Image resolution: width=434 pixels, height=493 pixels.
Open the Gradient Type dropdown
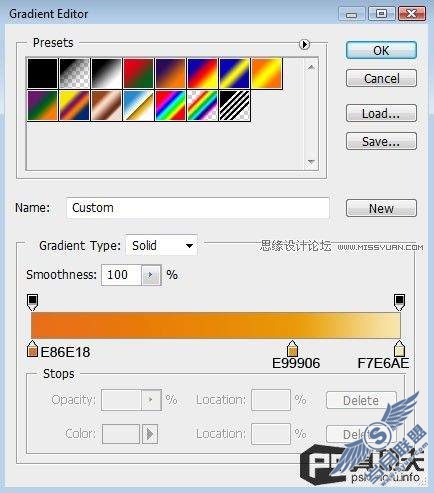(162, 246)
